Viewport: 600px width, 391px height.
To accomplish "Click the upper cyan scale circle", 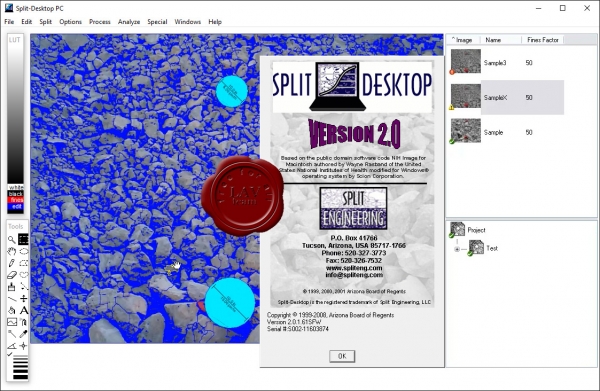I will 232,91.
